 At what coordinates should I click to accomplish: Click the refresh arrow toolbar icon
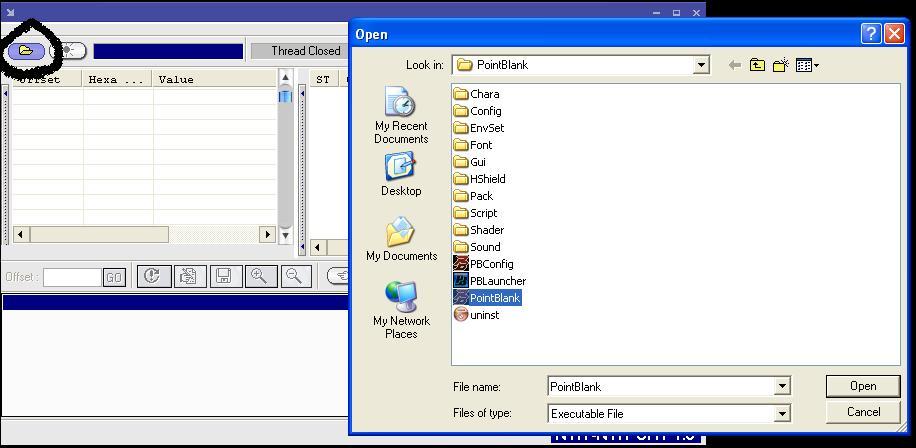[154, 276]
